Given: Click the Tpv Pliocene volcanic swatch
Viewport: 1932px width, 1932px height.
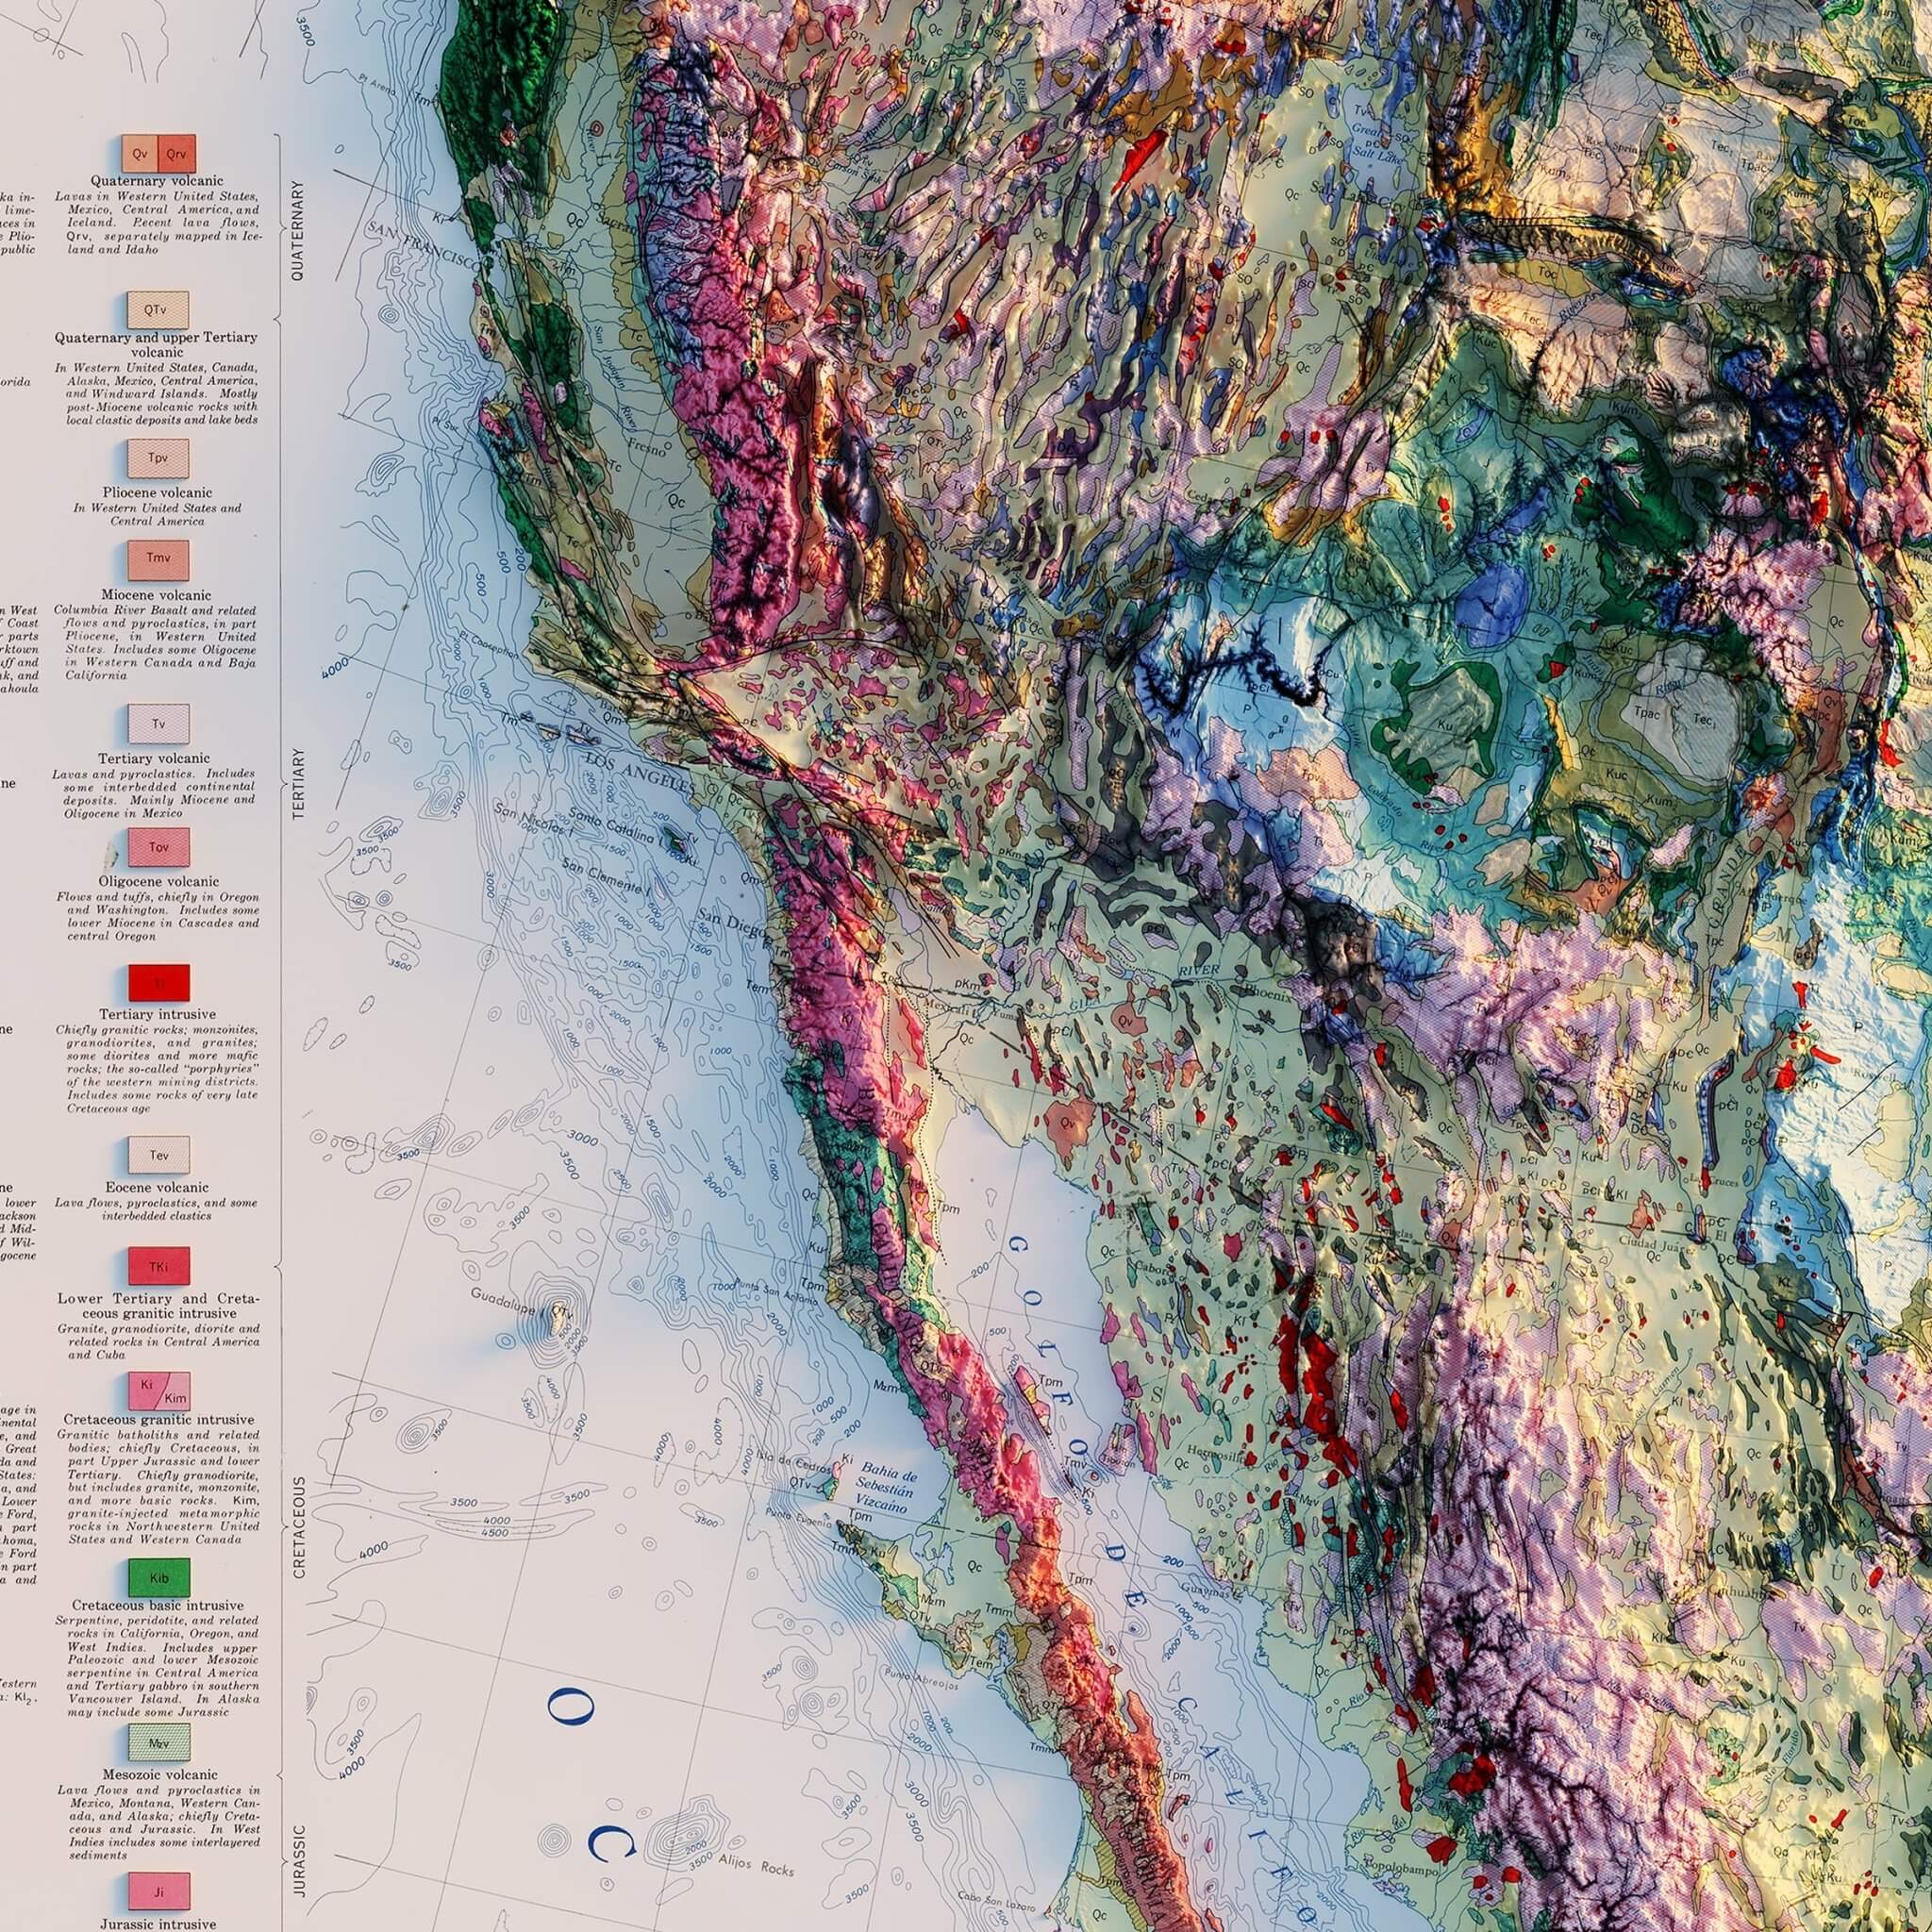Looking at the screenshot, I should click(x=158, y=458).
